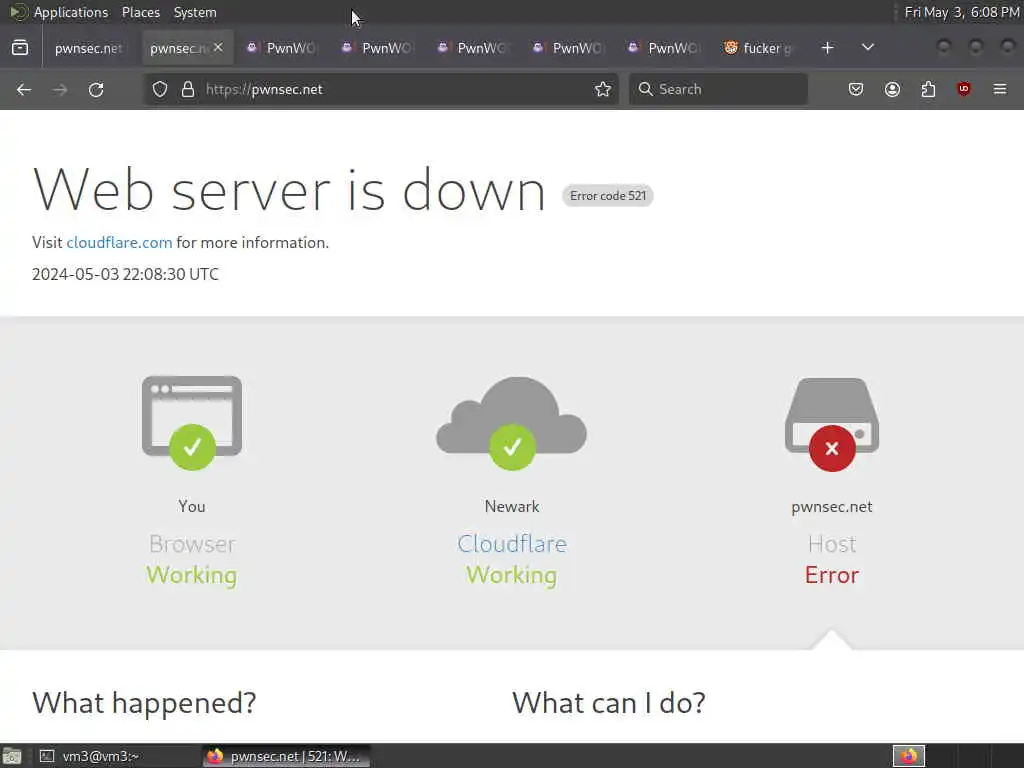Click the Error code 521 badge
This screenshot has height=768, width=1024.
click(607, 196)
